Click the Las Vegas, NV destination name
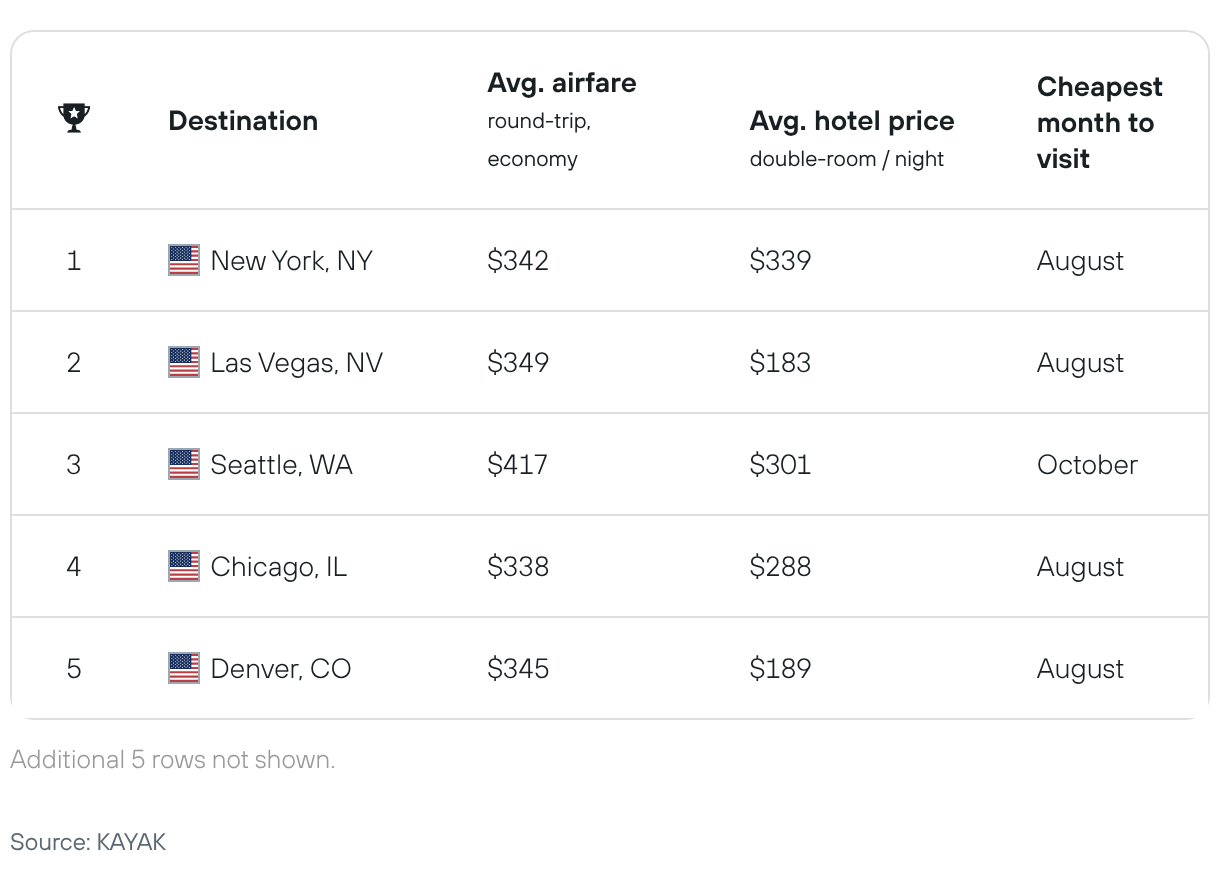Viewport: 1220px width, 870px height. click(x=297, y=363)
